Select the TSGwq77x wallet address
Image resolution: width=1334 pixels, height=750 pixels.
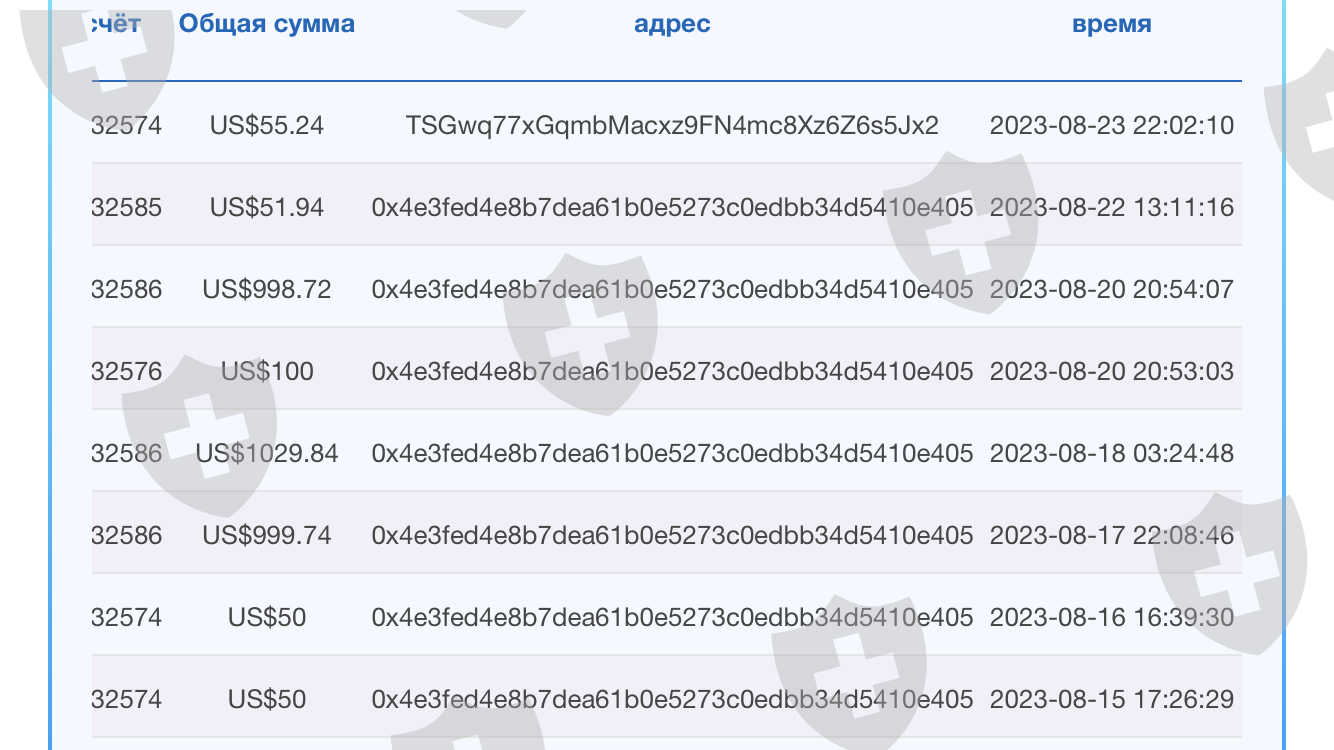coord(672,125)
